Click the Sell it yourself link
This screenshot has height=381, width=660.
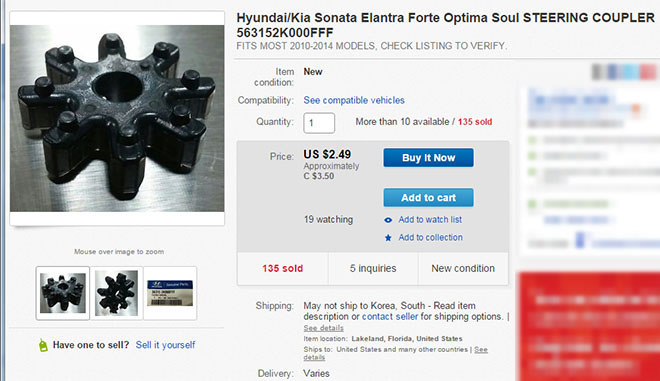165,345
